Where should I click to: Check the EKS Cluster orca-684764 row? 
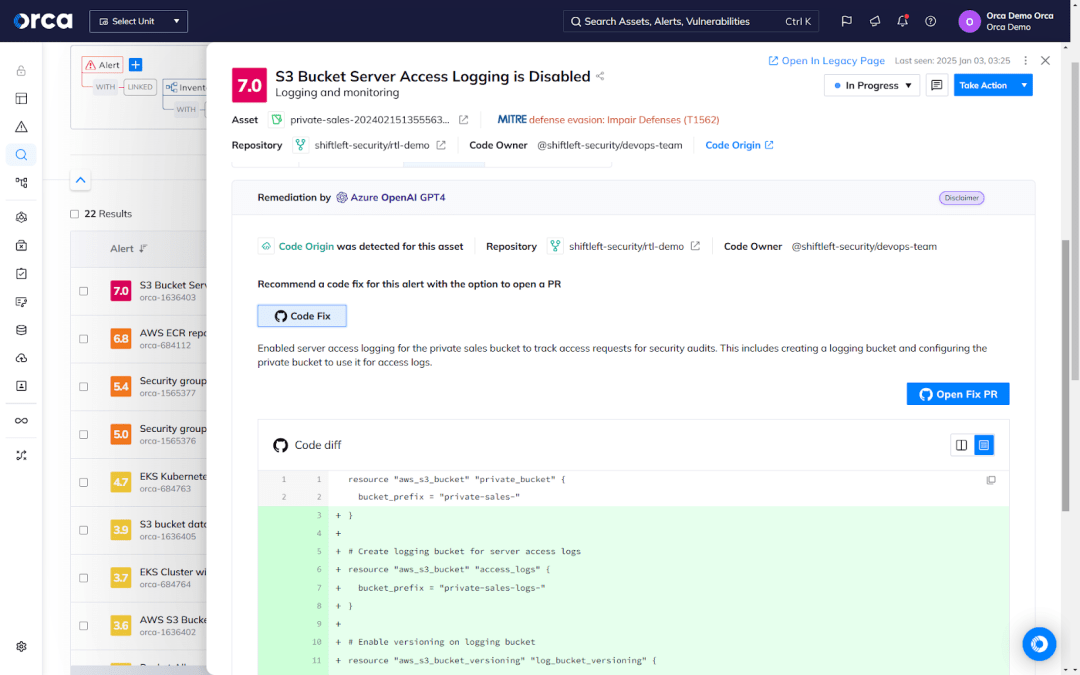coord(83,578)
